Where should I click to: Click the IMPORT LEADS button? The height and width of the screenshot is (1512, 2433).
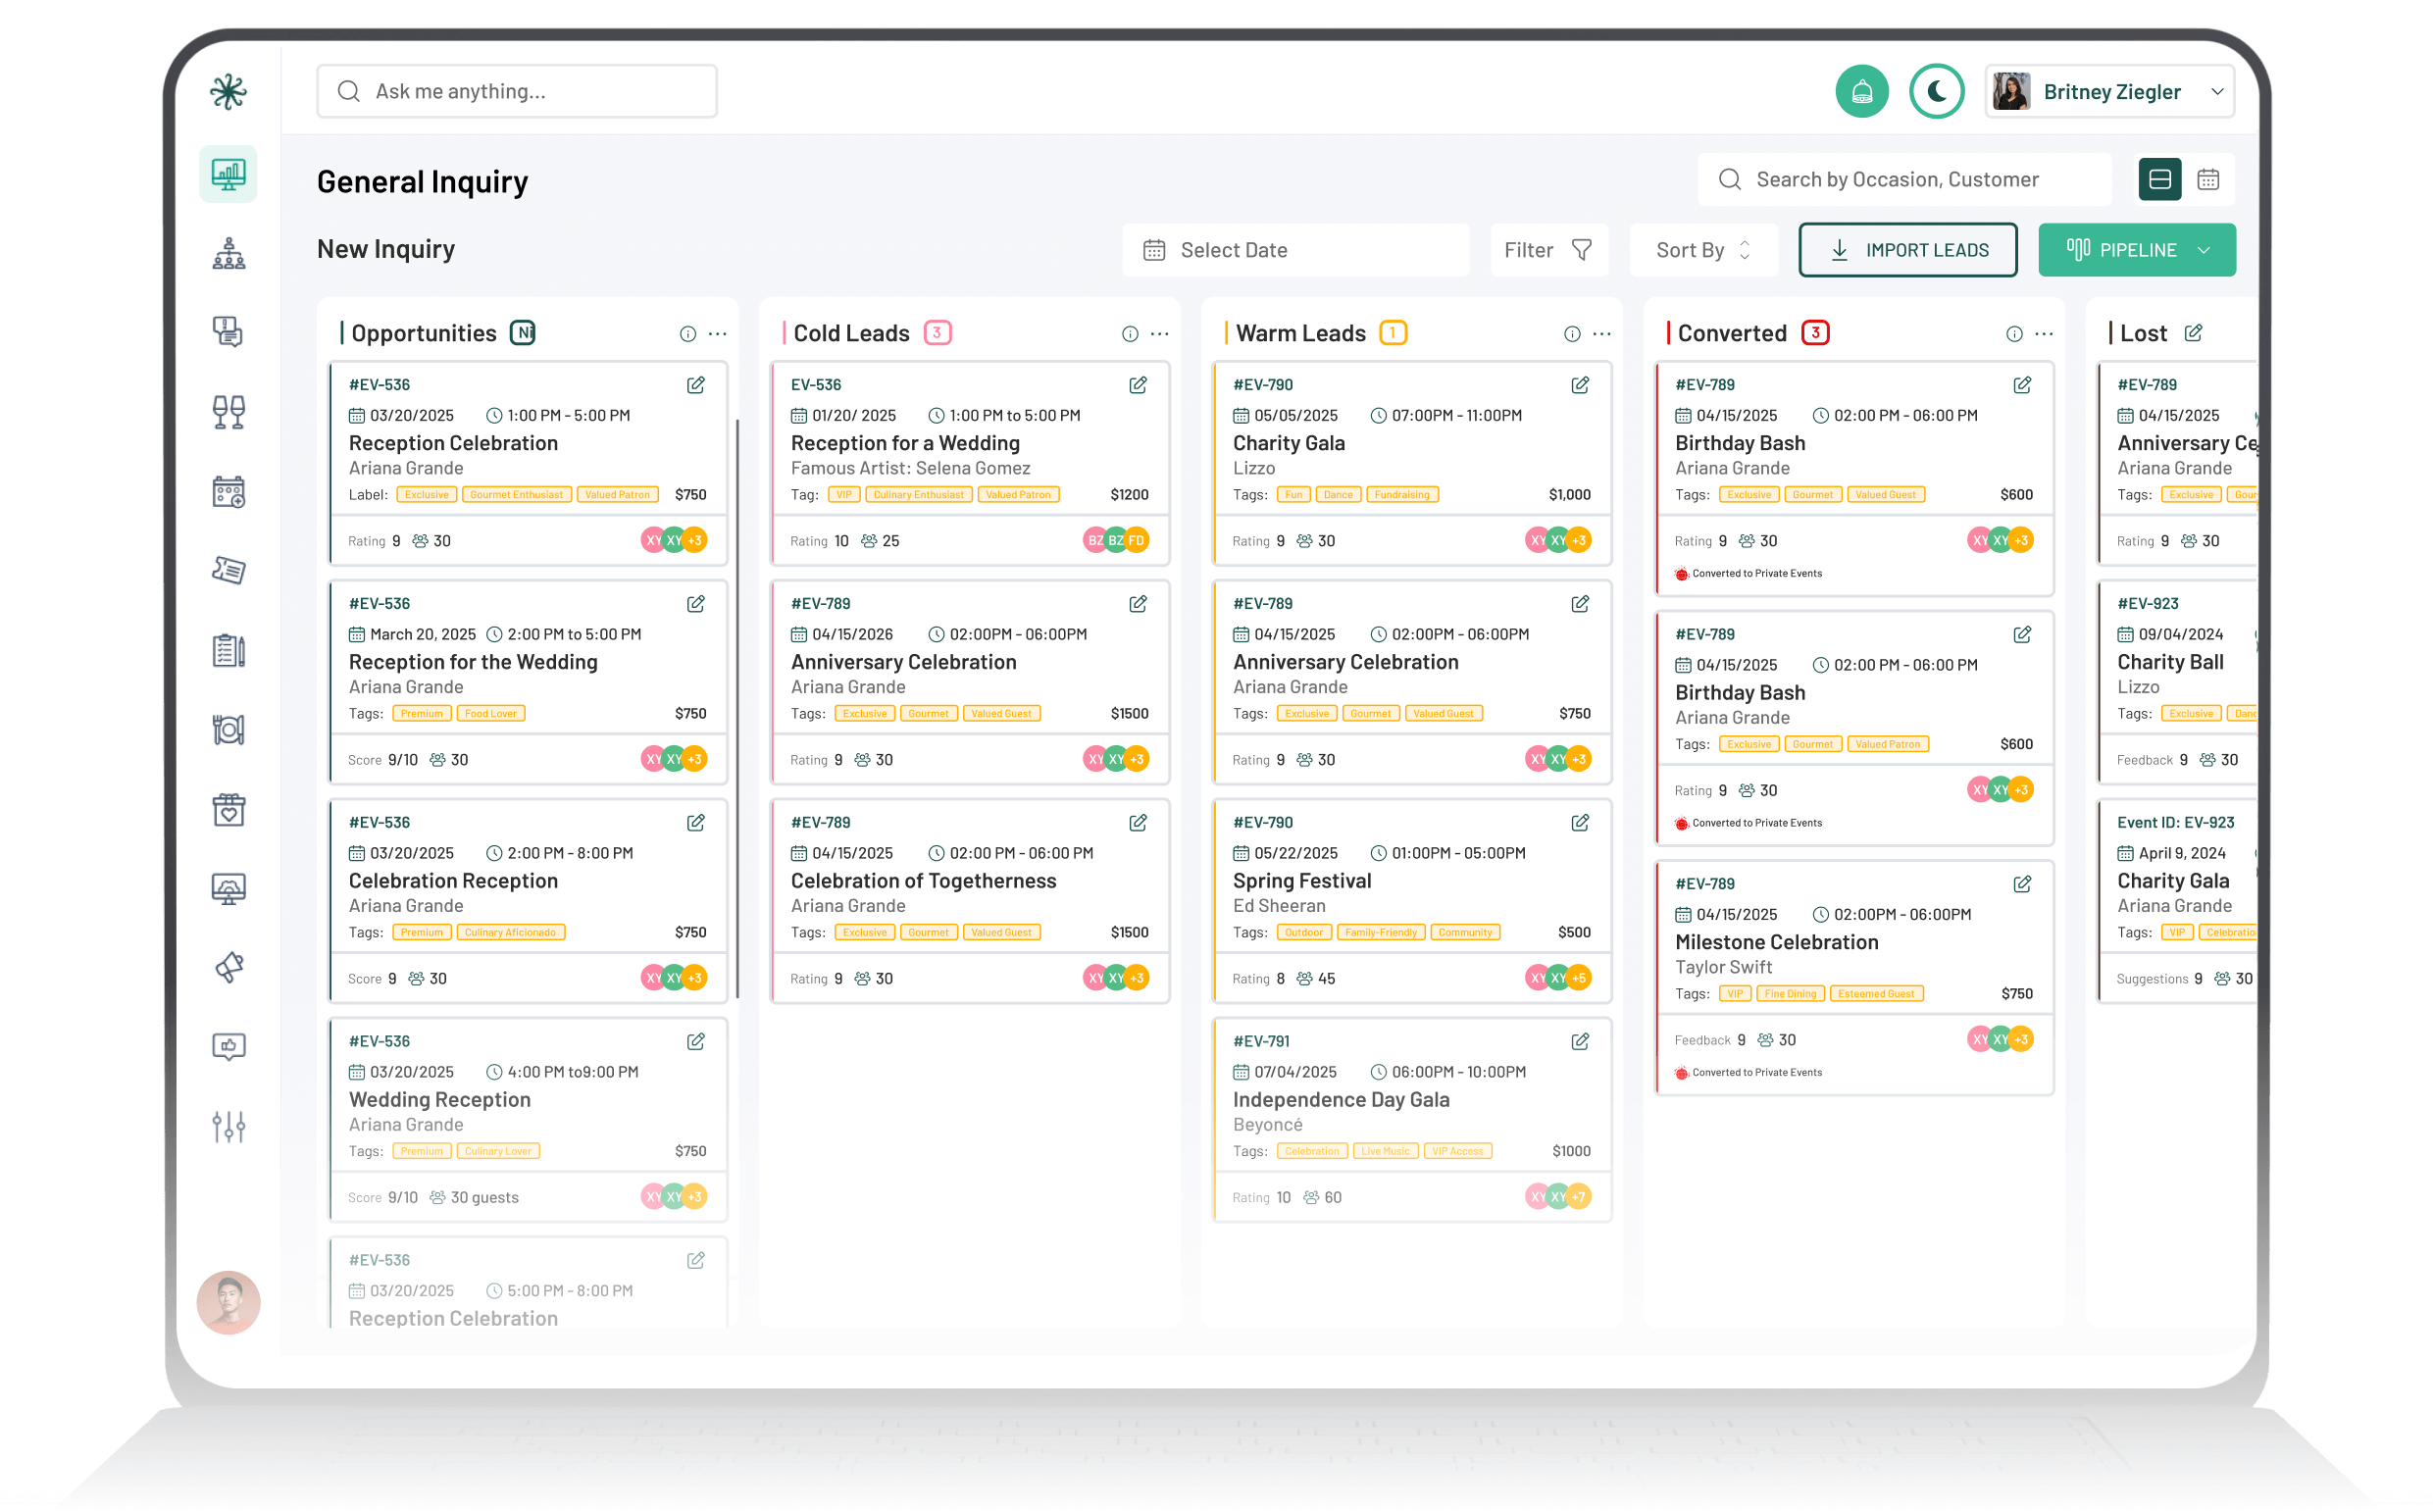tap(1907, 250)
